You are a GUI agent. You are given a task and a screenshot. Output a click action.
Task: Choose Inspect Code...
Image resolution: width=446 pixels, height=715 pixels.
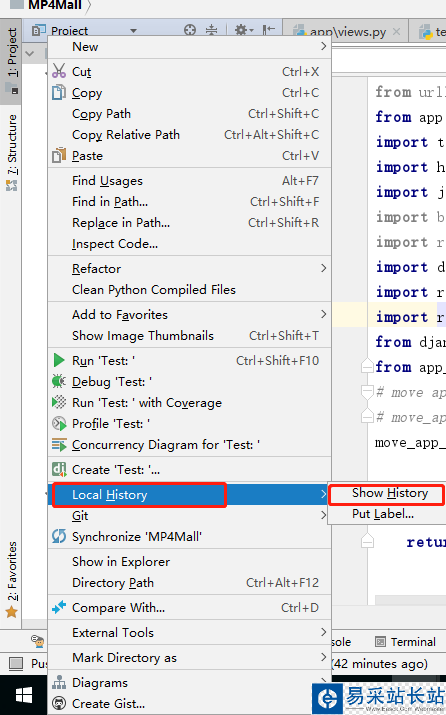(189, 244)
